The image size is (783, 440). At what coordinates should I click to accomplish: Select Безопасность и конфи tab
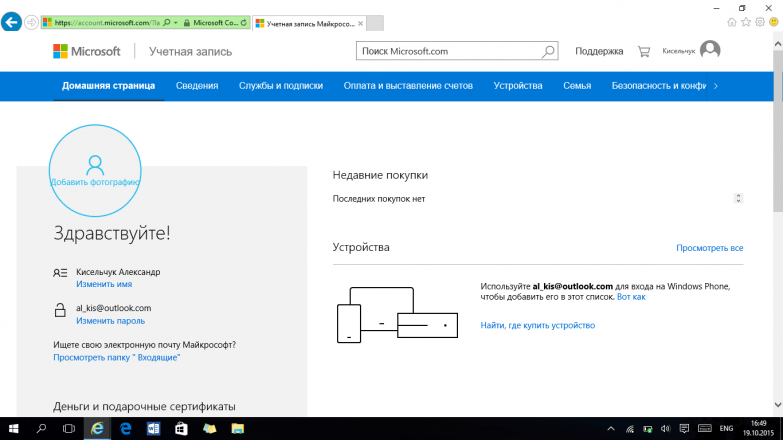[x=659, y=86]
